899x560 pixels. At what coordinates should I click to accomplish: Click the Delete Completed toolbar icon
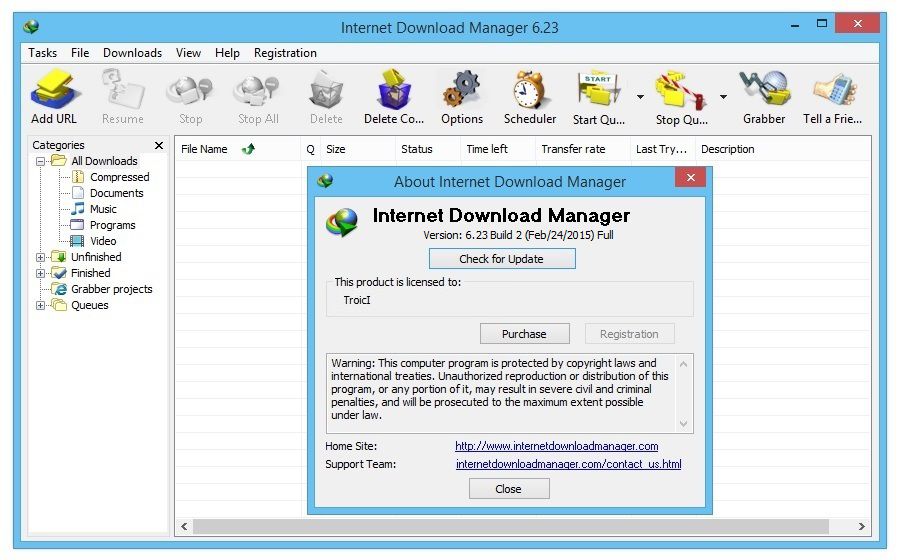394,89
